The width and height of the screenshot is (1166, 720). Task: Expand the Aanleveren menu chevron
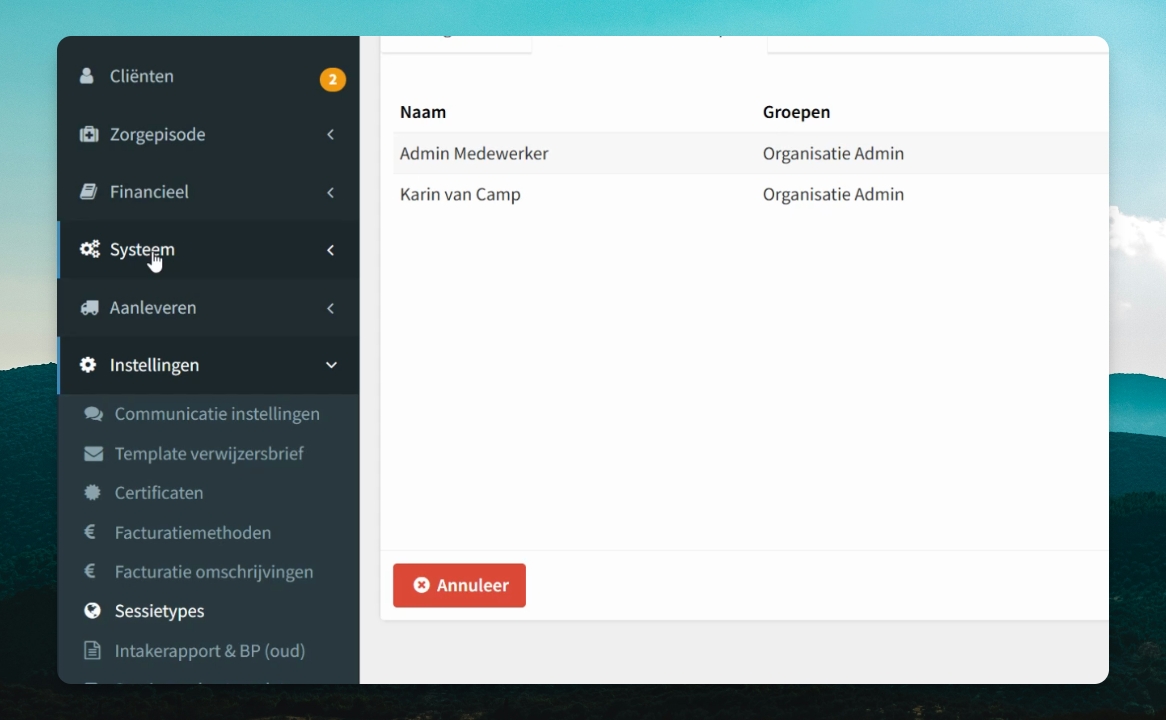(330, 308)
